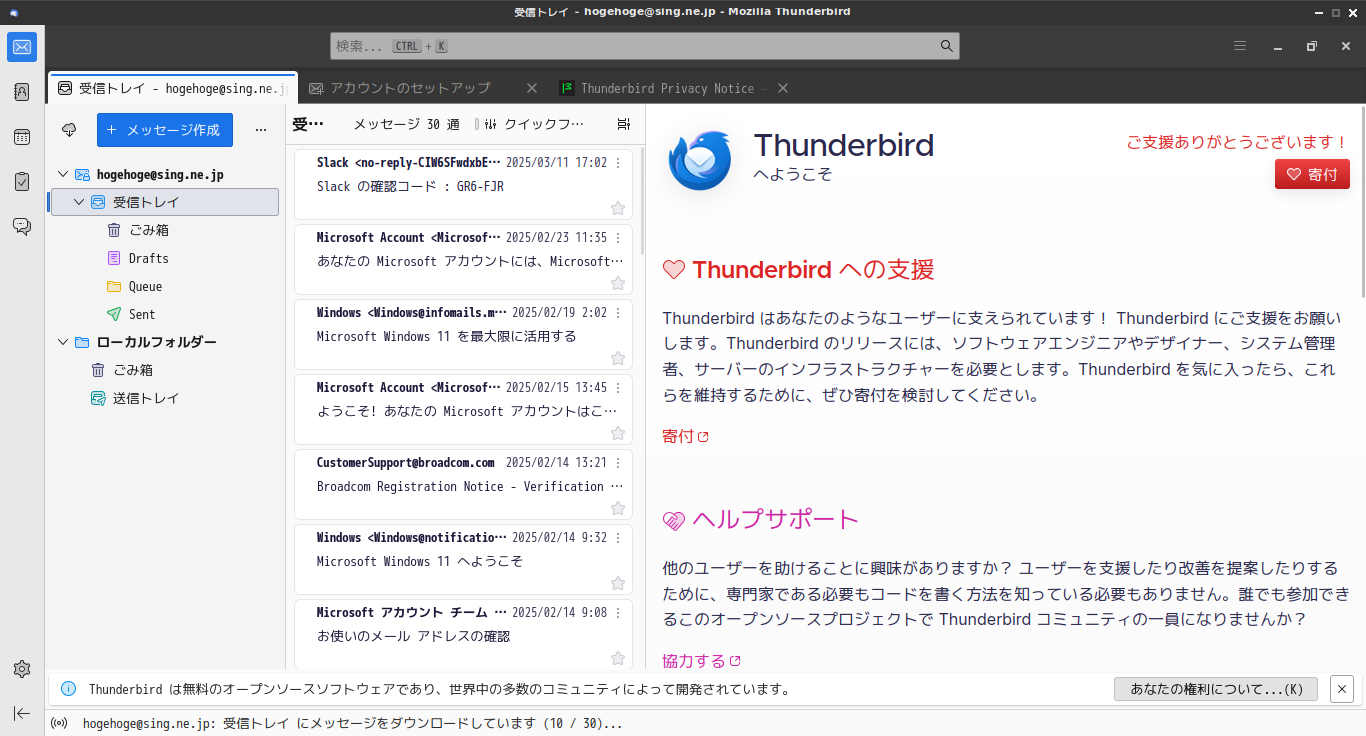
Task: Open the Address Book space
Action: pyautogui.click(x=22, y=92)
